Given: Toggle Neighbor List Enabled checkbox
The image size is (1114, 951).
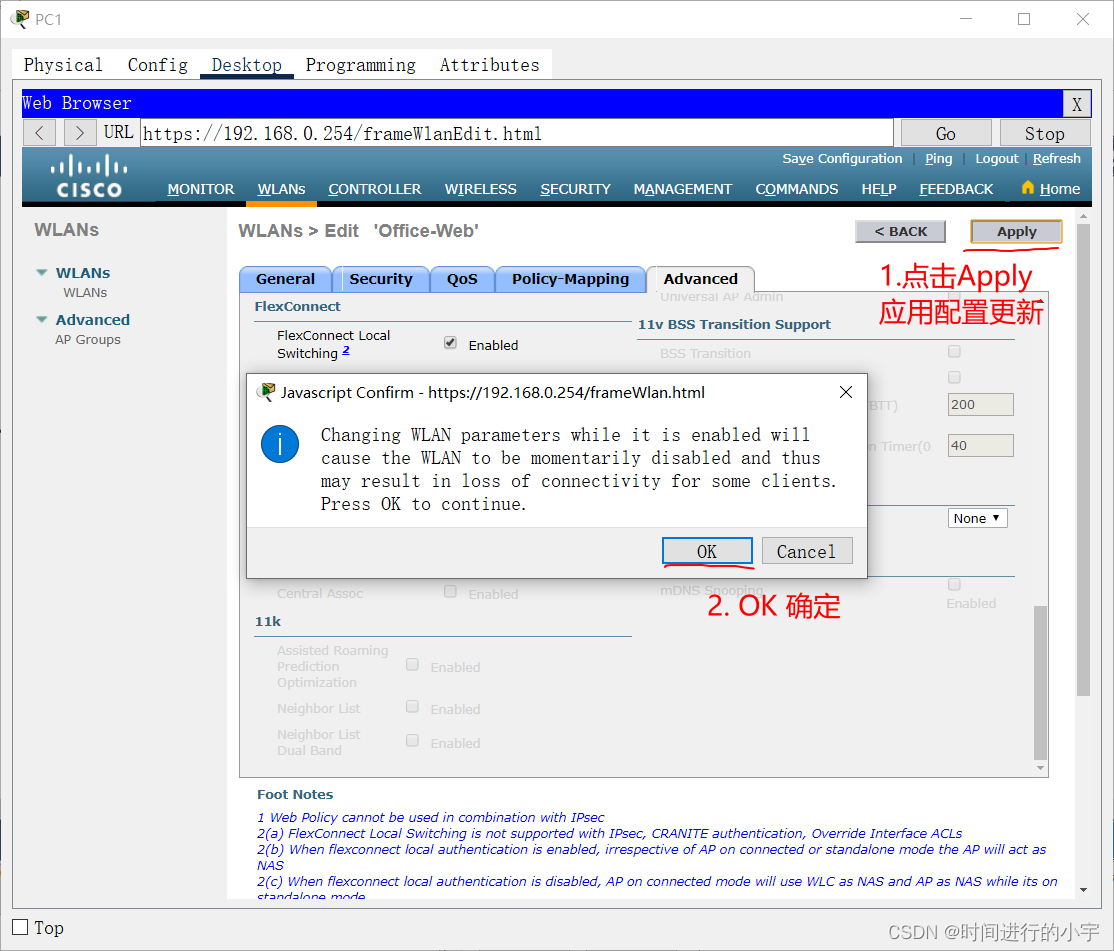Looking at the screenshot, I should [x=412, y=707].
